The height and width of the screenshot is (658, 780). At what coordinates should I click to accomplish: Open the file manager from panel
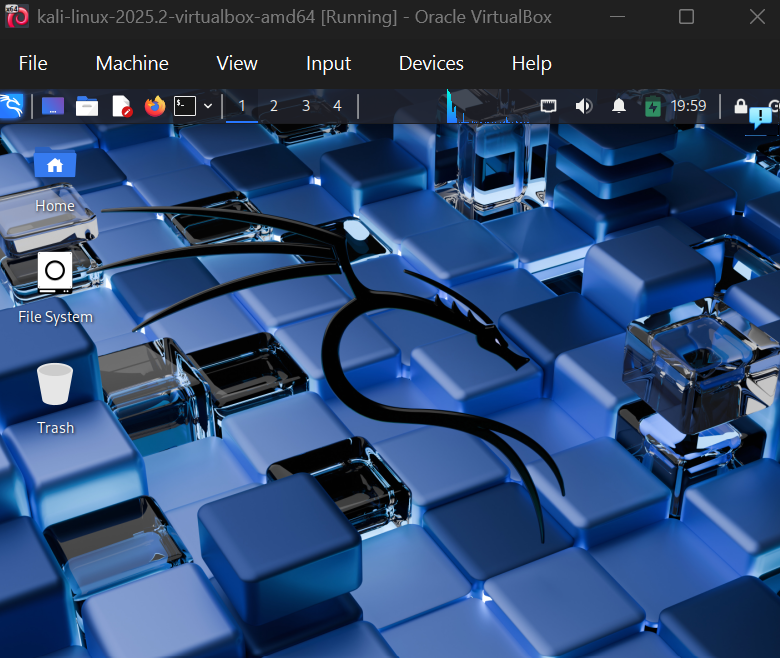point(87,106)
